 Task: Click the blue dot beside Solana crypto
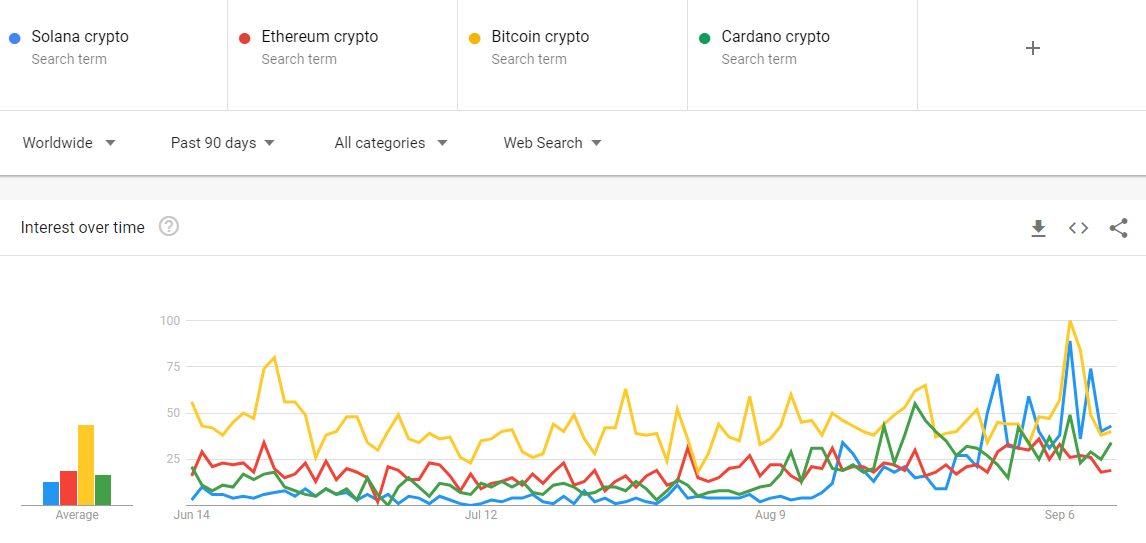tap(14, 38)
